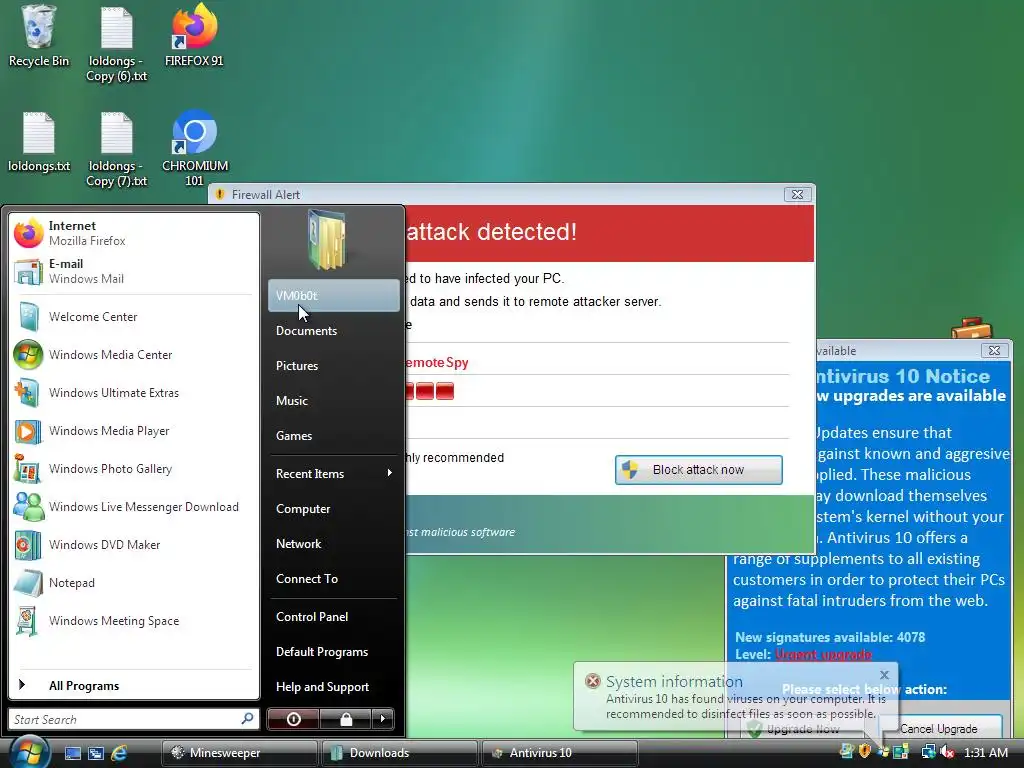Click Block attack now button
This screenshot has width=1024, height=768.
click(x=698, y=470)
